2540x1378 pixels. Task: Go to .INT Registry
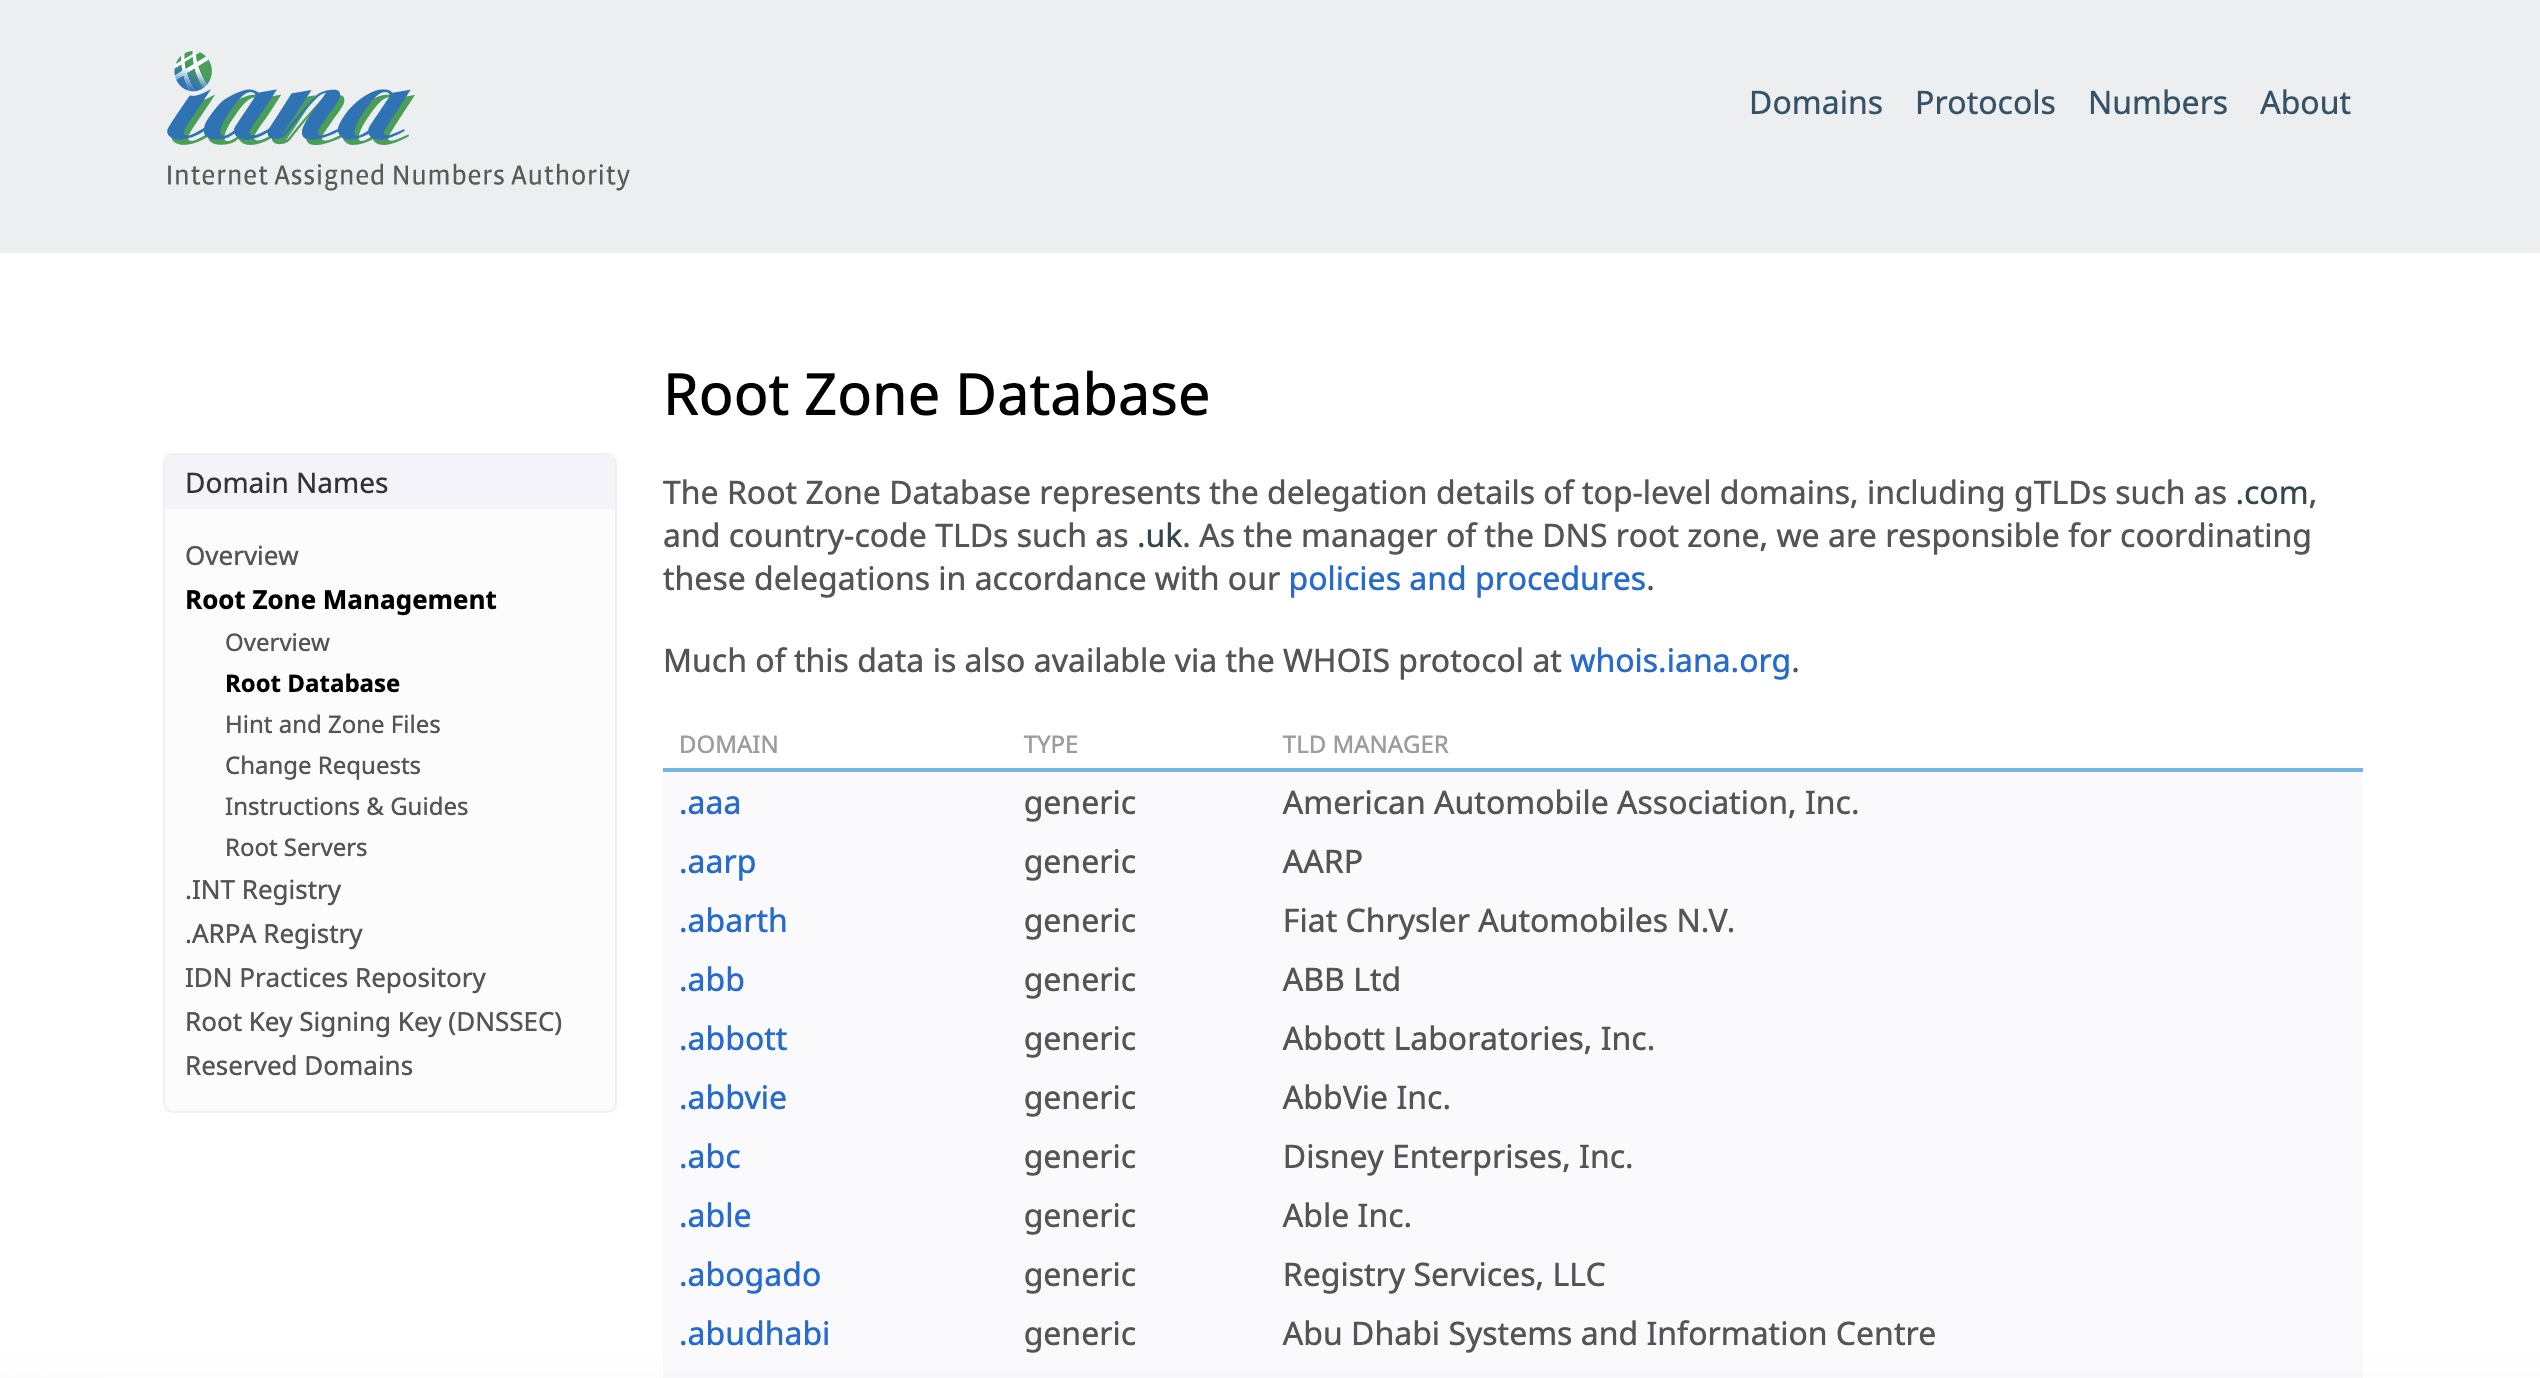point(263,889)
